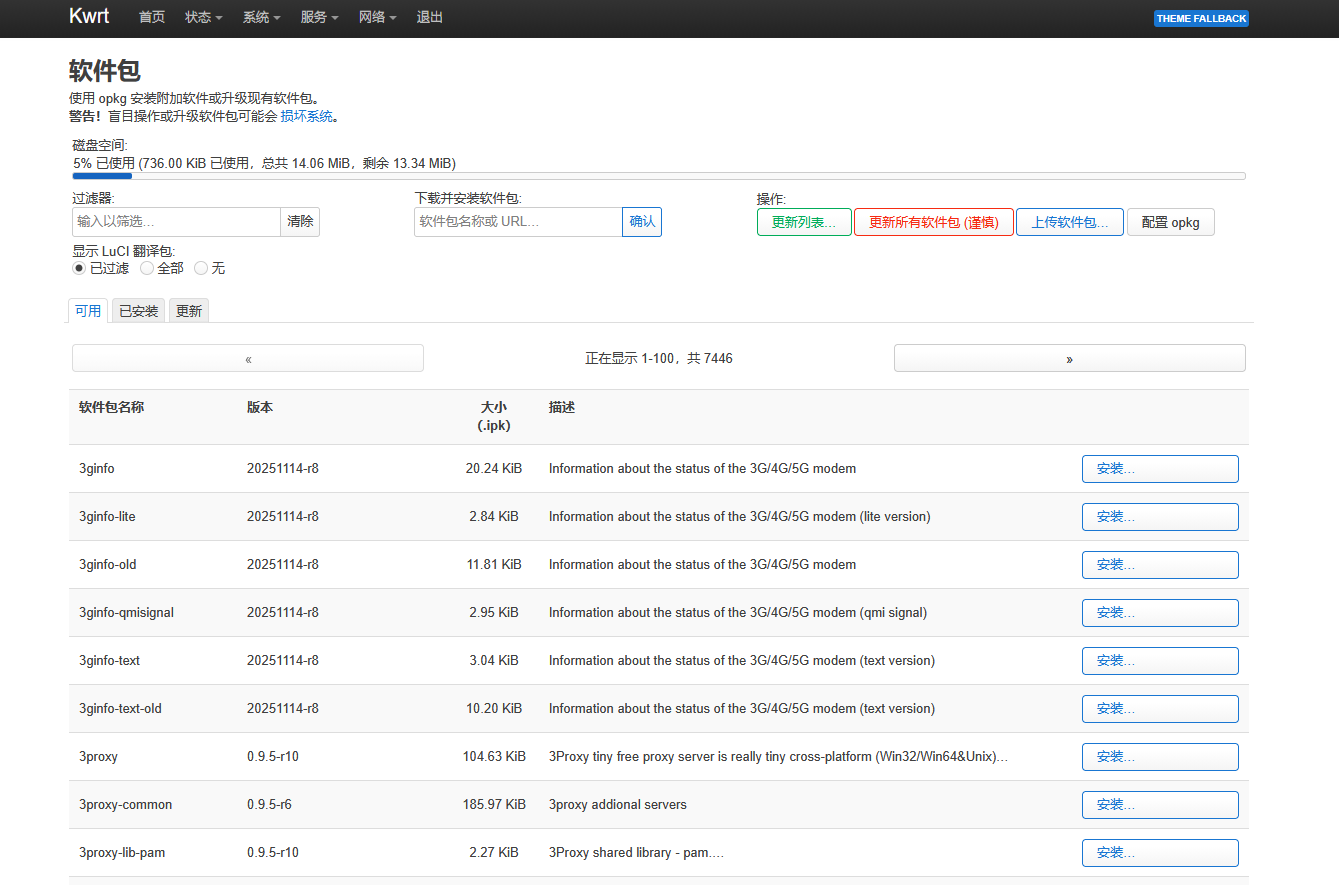1339x885 pixels.
Task: Click the 清除 button to clear filter
Action: point(300,221)
